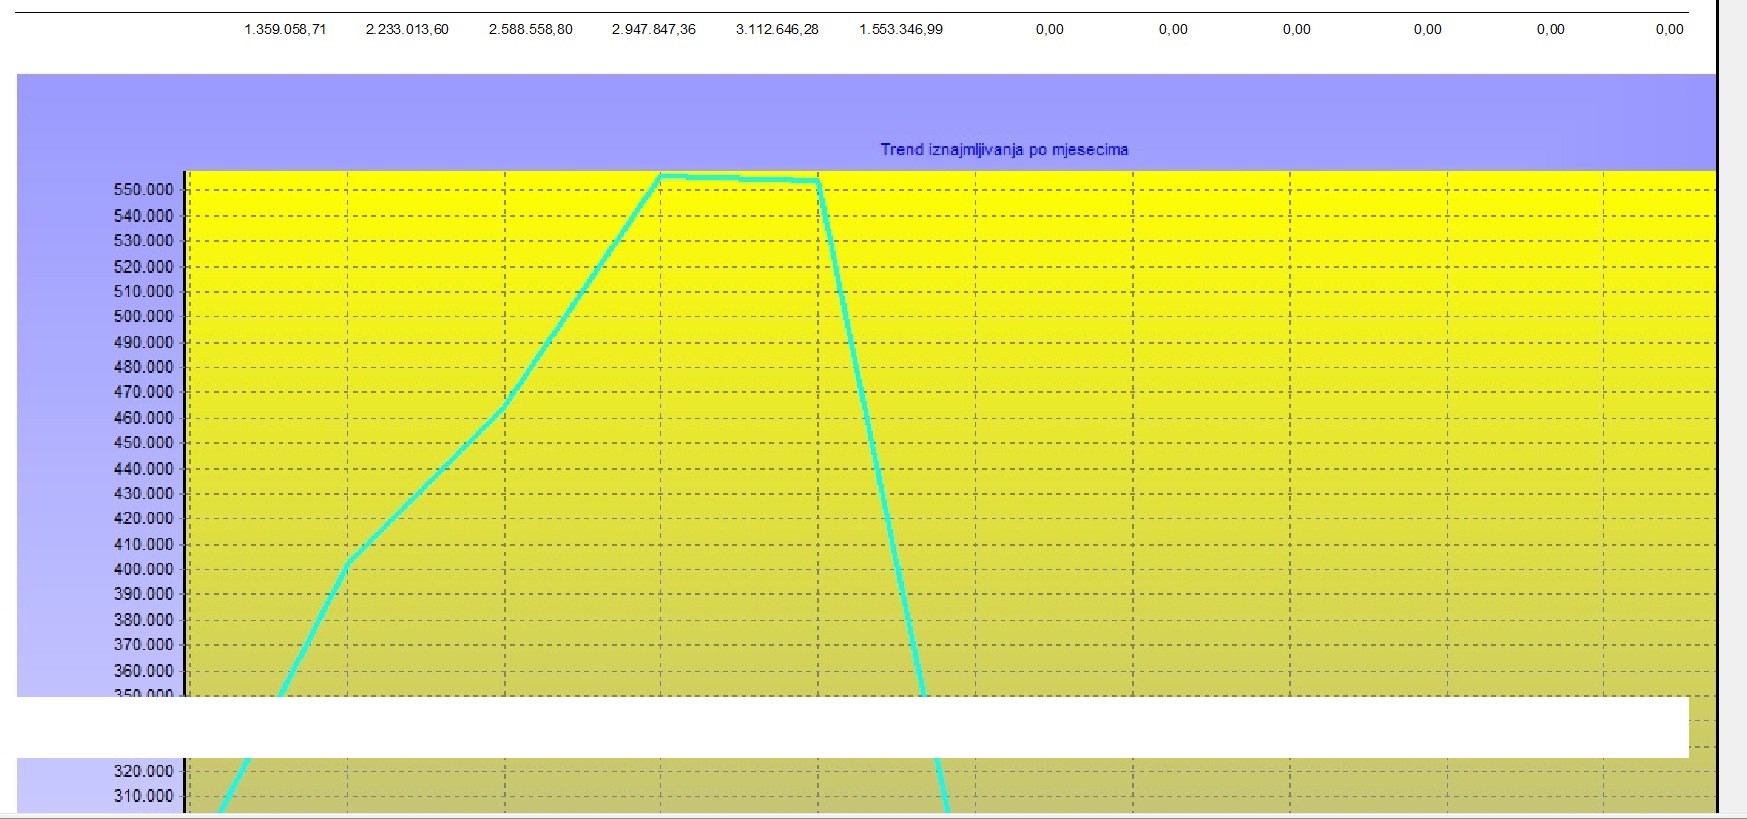Image resolution: width=1747 pixels, height=819 pixels.
Task: Click the 2.588.558,80 amount
Action: (x=530, y=29)
